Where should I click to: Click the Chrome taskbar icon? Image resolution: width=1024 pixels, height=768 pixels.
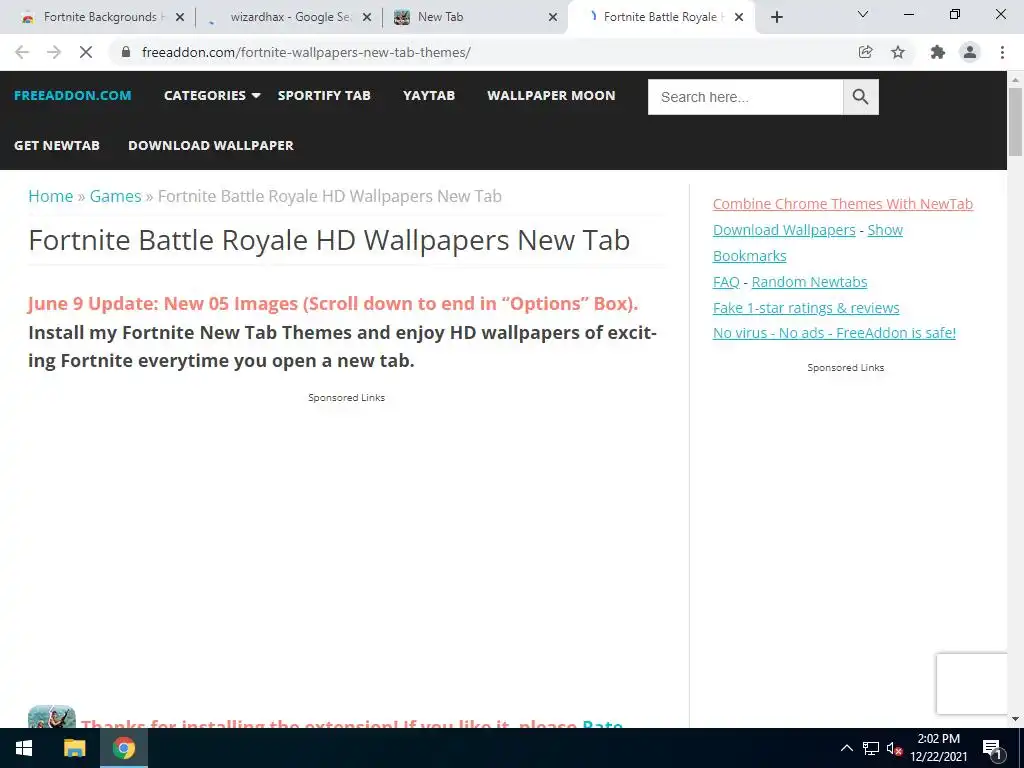(x=123, y=748)
